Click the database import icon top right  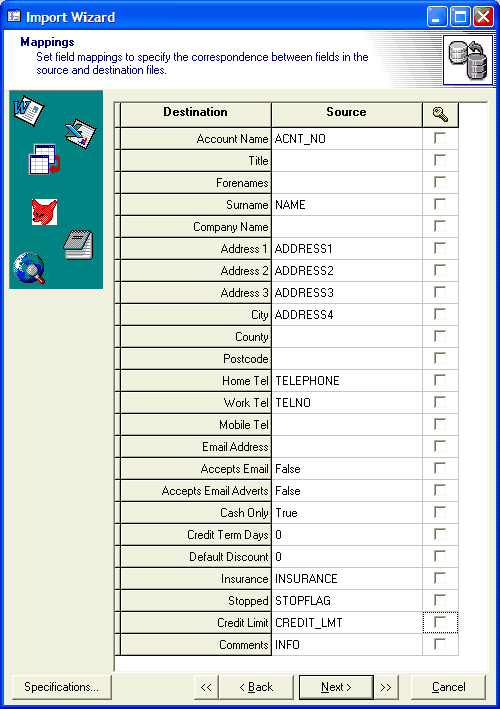click(x=467, y=60)
